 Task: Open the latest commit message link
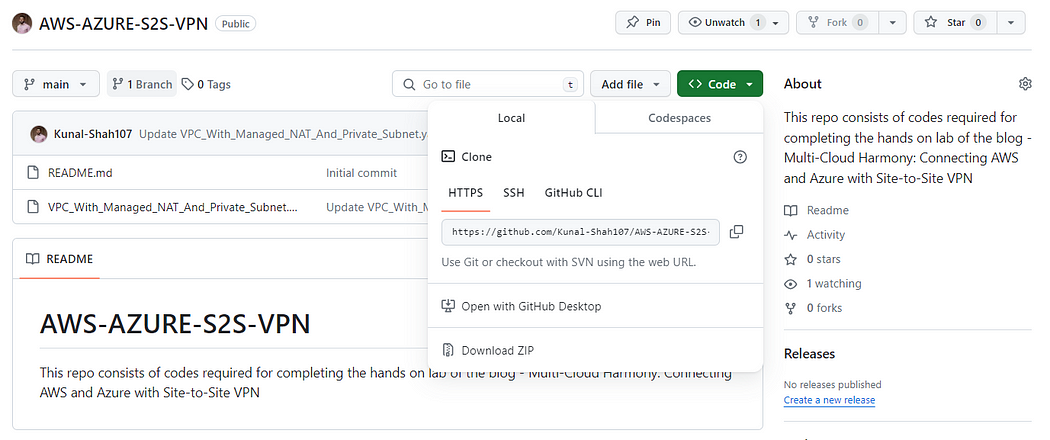283,133
